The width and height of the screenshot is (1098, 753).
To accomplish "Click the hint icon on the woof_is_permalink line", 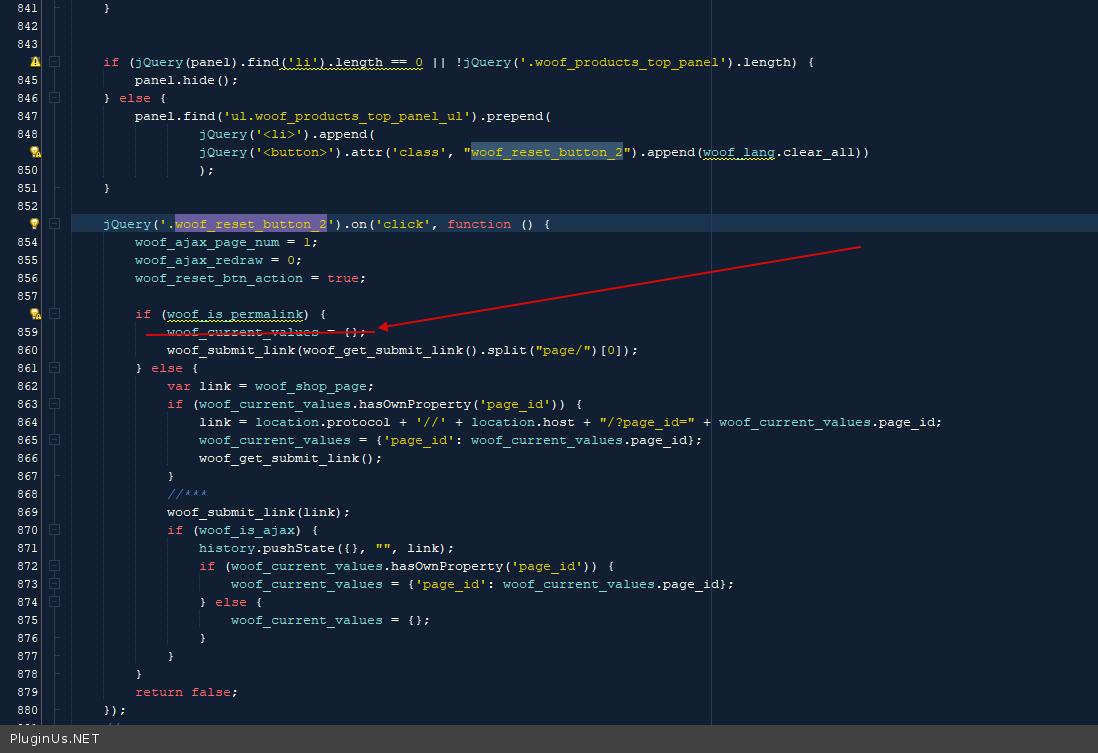I will tap(35, 314).
